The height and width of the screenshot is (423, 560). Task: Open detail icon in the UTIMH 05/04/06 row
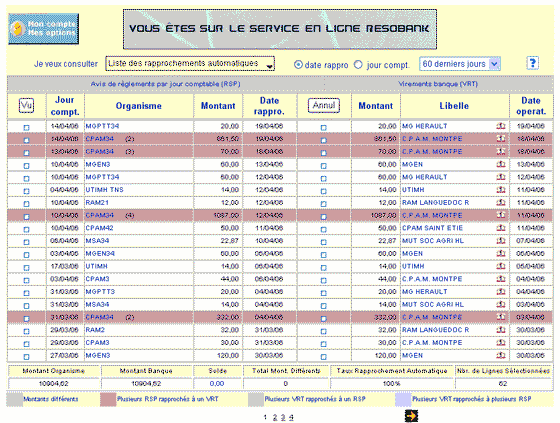click(501, 266)
